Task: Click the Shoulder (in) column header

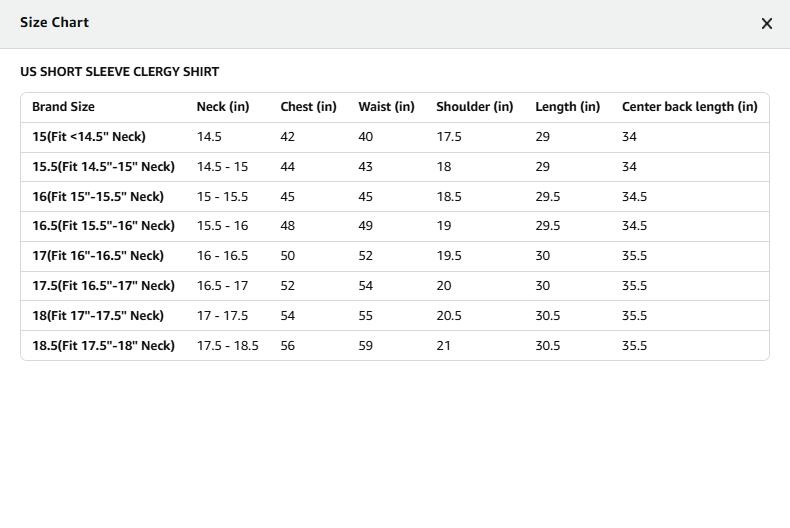Action: 474,107
